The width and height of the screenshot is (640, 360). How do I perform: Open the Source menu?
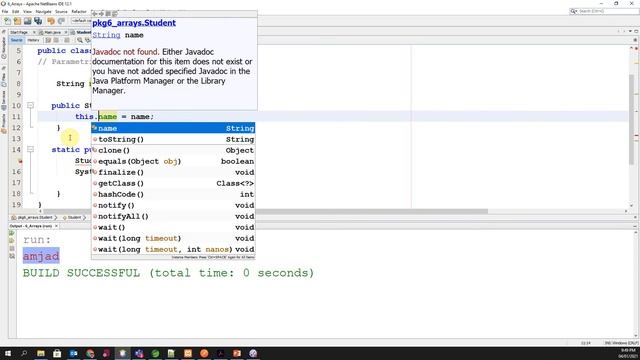tap(61, 11)
